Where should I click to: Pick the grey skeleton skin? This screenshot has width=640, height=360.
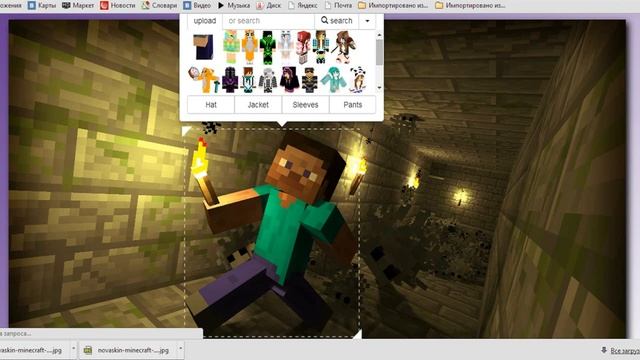pyautogui.click(x=268, y=80)
